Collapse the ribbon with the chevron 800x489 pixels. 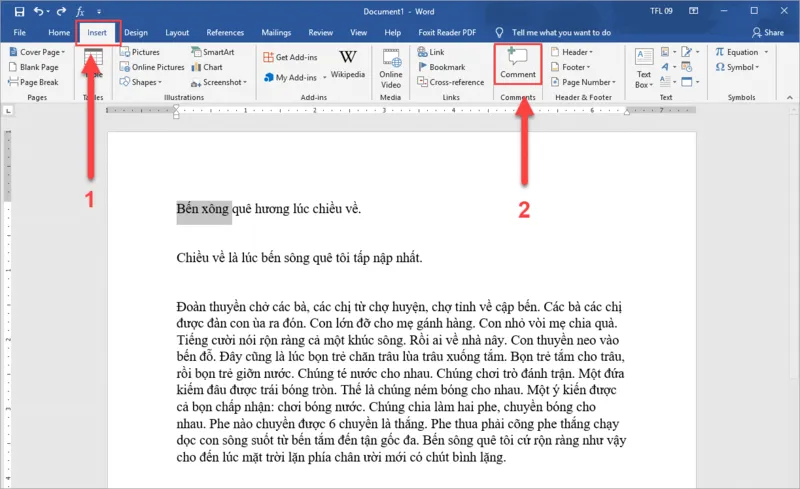pos(790,97)
